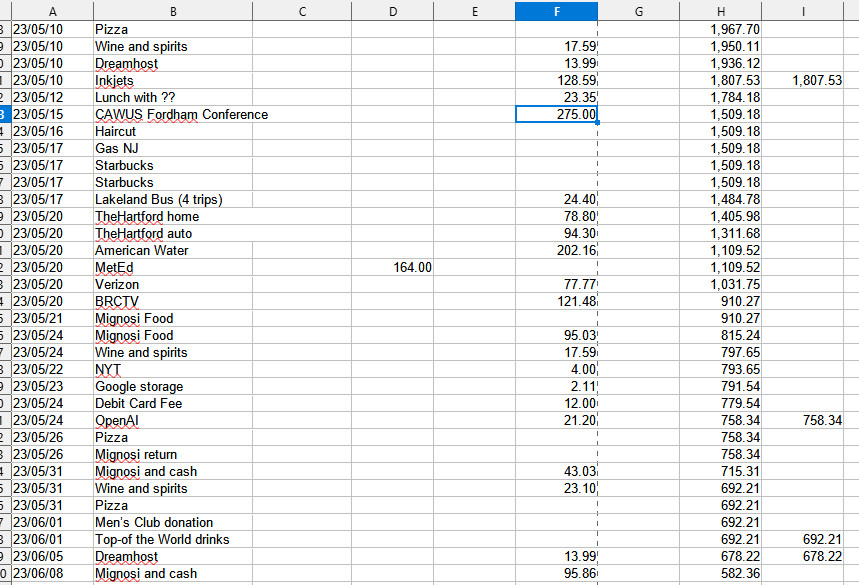Click the BRCTV description cell
The height and width of the screenshot is (585, 859).
point(173,301)
